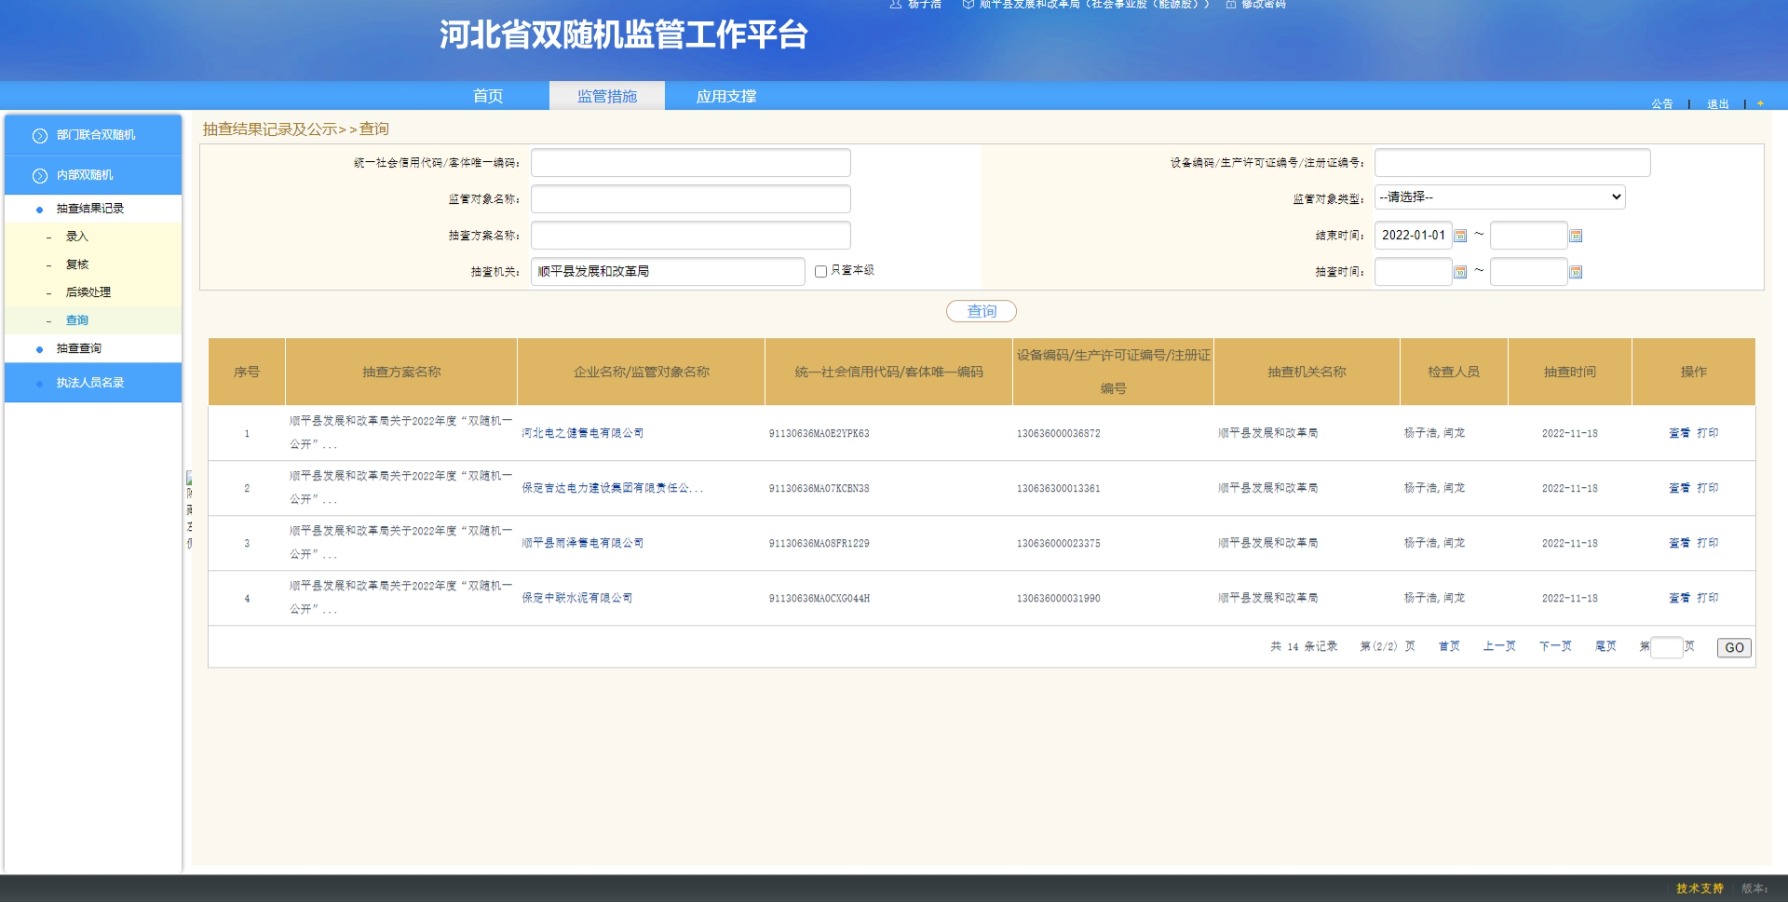1788x902 pixels.
Task: Click 查看 for 河北电之健售电有限公司
Action: (1679, 433)
